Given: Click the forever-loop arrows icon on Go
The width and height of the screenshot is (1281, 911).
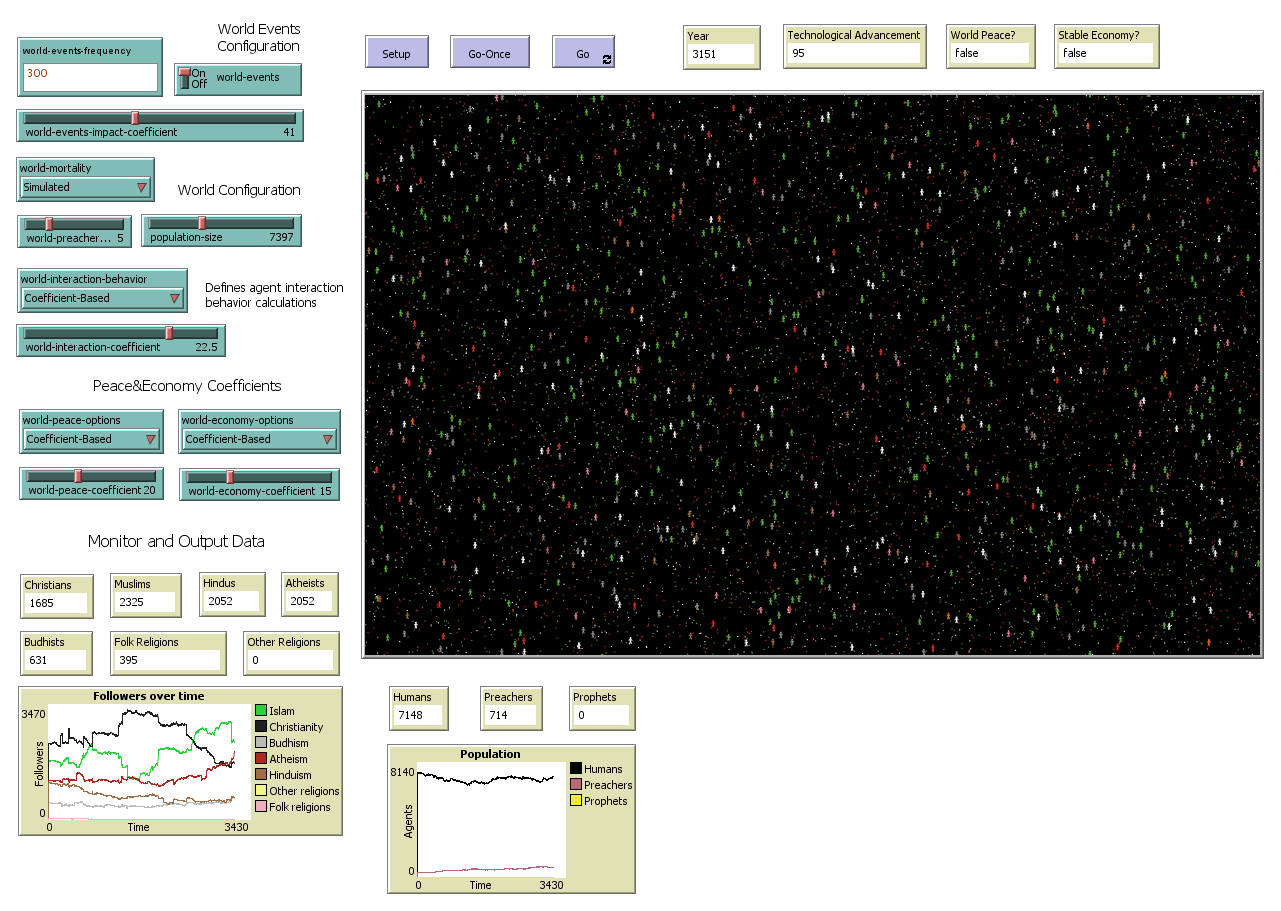Looking at the screenshot, I should [606, 60].
